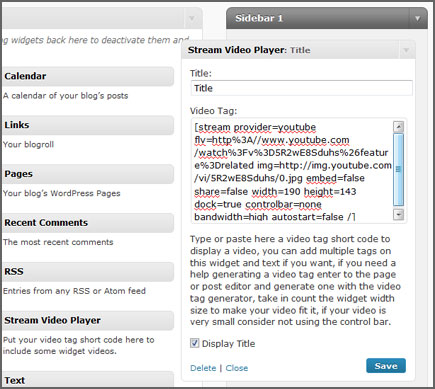
Task: Toggle the Available Widgets panel arrow
Action: click(x=192, y=18)
